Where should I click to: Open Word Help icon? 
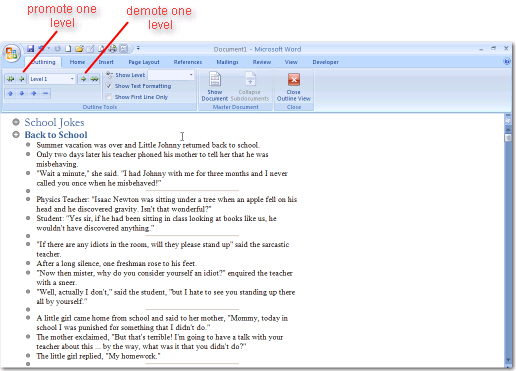(507, 61)
